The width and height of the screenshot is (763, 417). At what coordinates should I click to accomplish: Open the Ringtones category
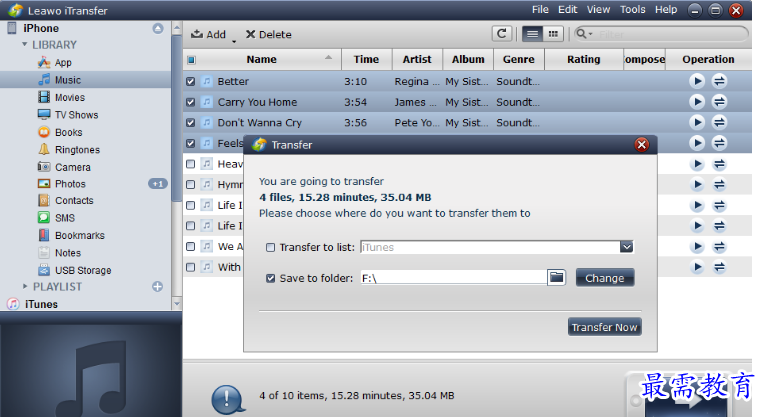[77, 150]
